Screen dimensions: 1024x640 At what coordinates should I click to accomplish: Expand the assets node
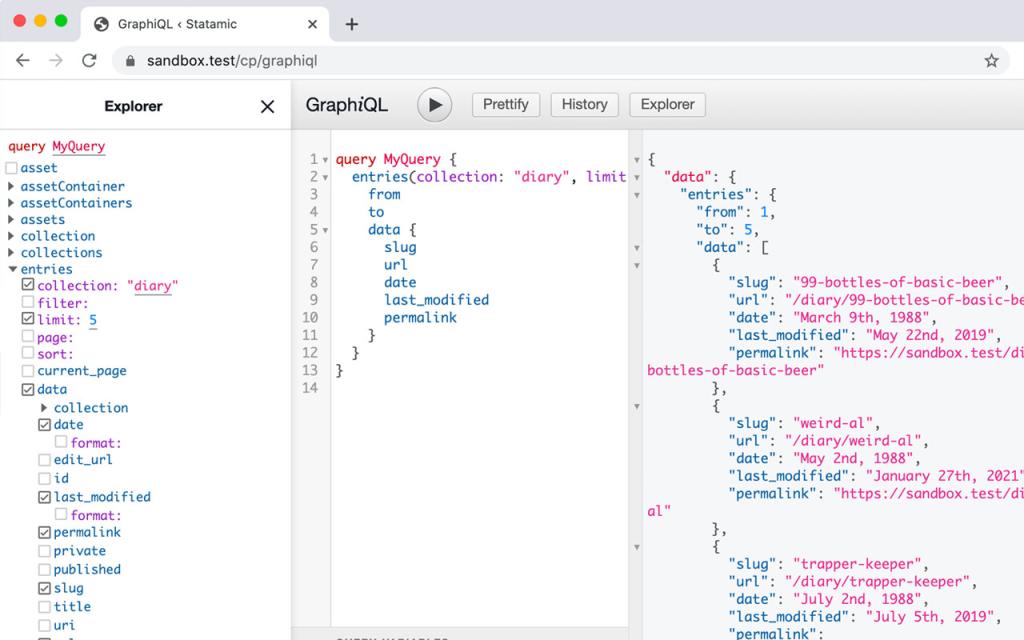pyautogui.click(x=11, y=219)
